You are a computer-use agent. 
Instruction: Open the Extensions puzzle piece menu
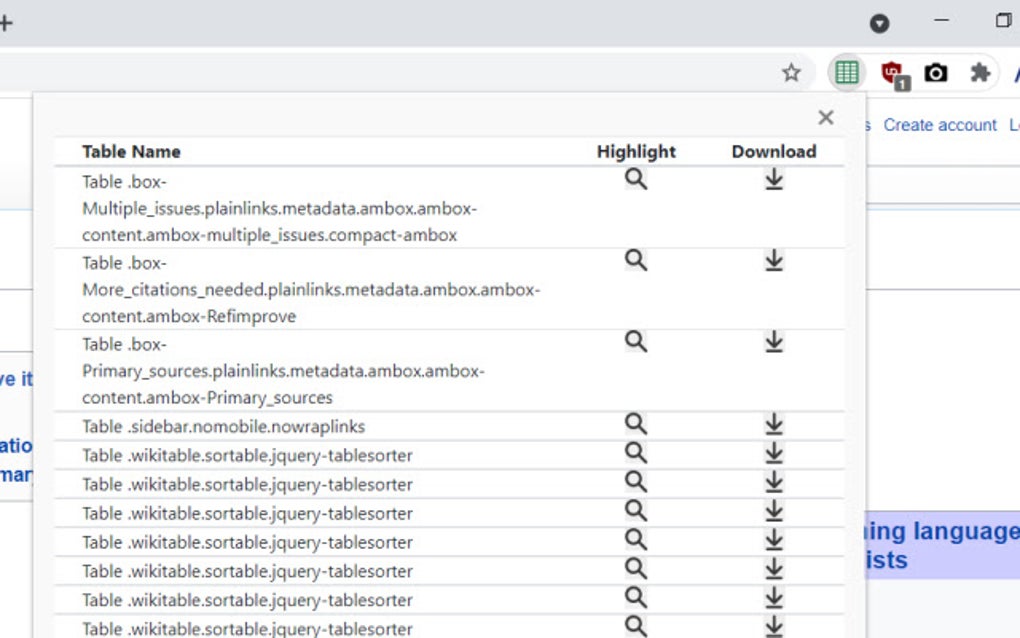pyautogui.click(x=980, y=71)
